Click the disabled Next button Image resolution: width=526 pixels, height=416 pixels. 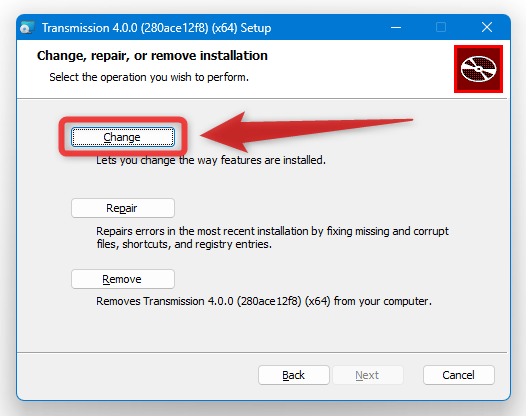click(x=368, y=375)
